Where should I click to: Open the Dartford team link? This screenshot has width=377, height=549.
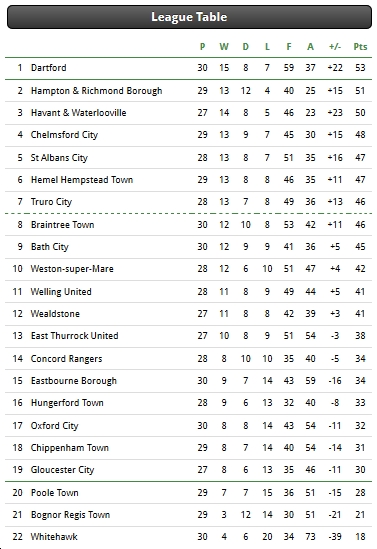coord(48,68)
